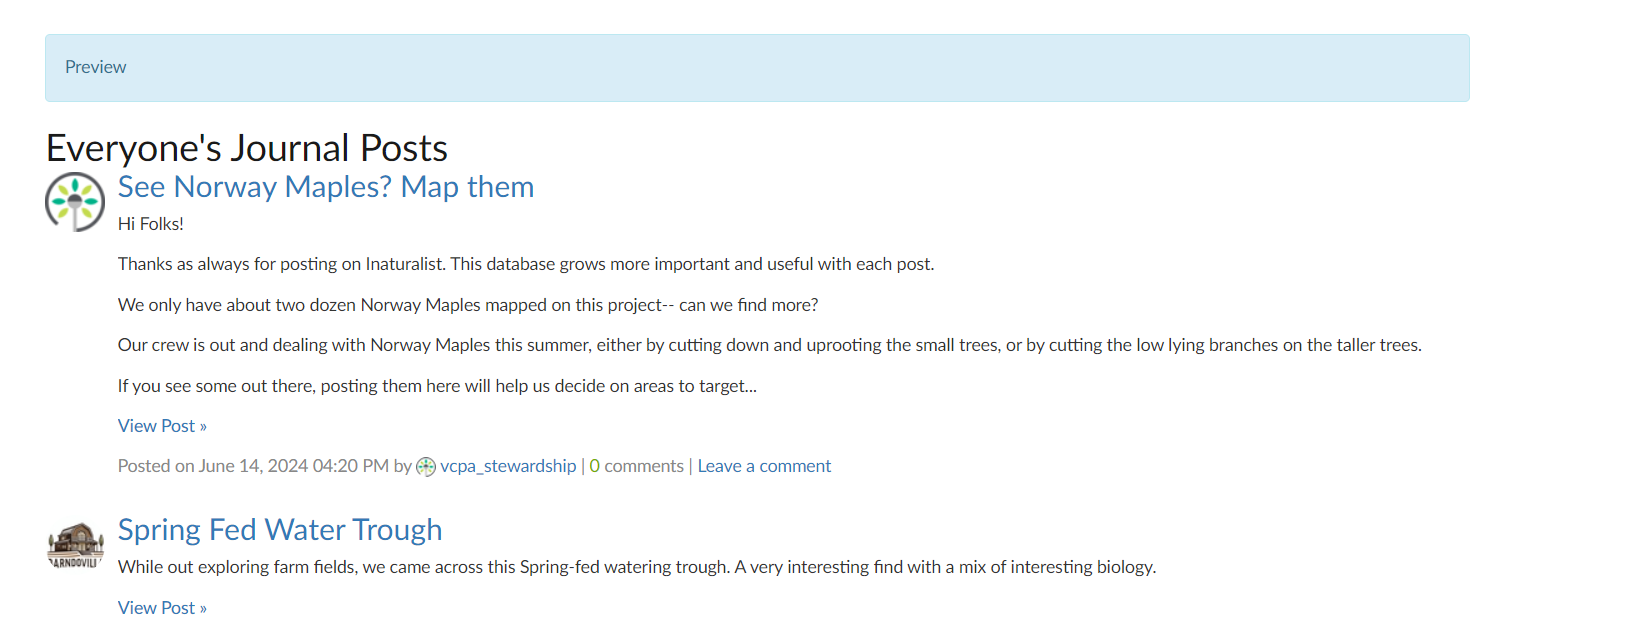Click the blue Preview banner
The width and height of the screenshot is (1626, 619).
757,68
